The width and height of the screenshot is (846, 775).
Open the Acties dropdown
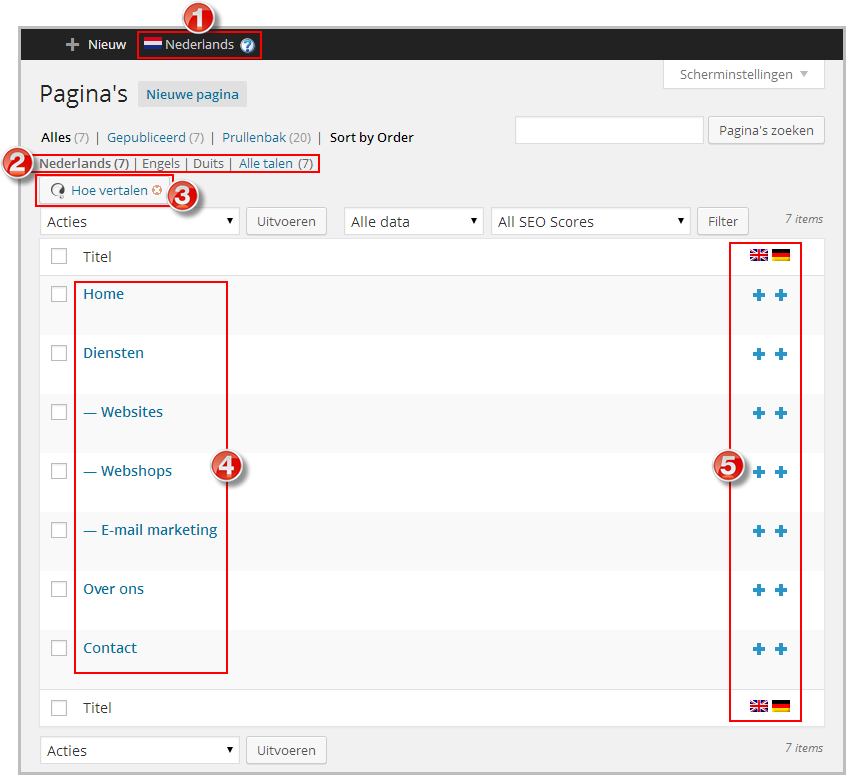coord(139,221)
